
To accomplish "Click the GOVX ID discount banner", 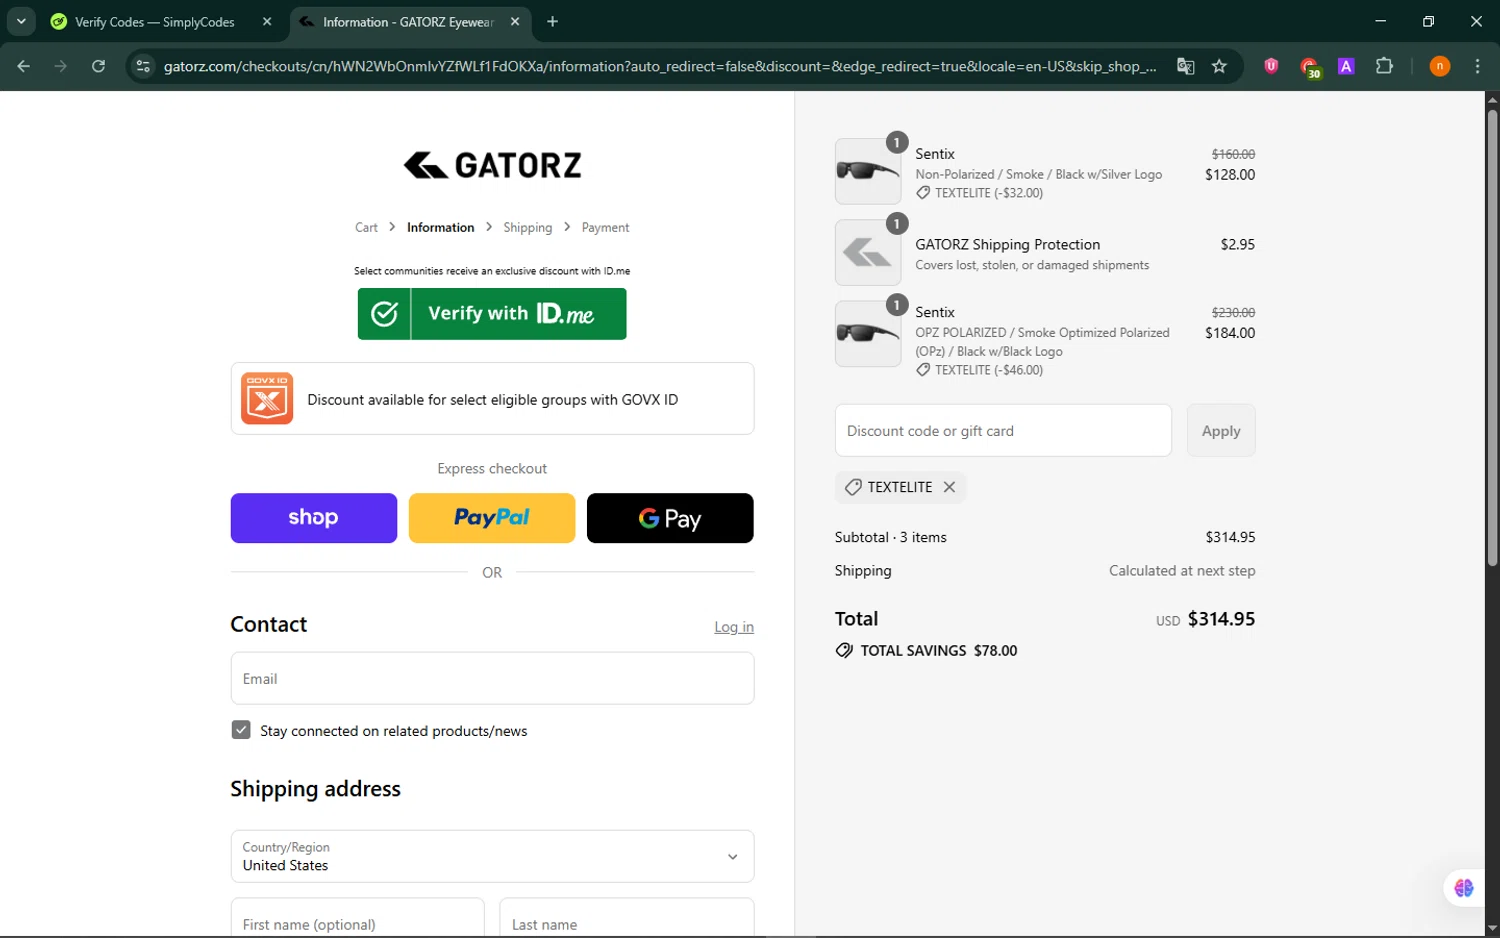I will pyautogui.click(x=492, y=398).
